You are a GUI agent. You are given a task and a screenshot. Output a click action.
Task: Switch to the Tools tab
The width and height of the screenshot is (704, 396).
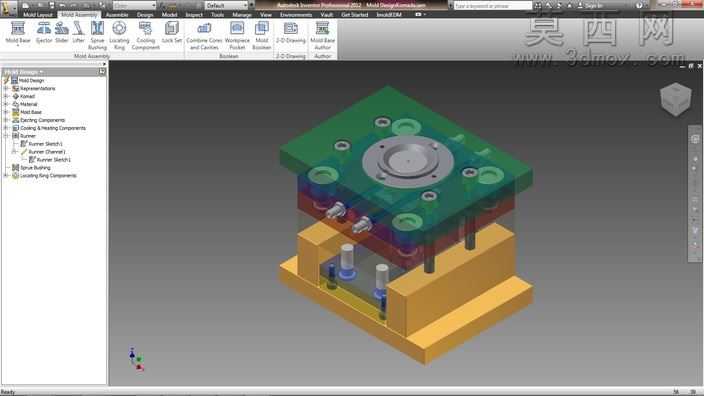(x=217, y=15)
